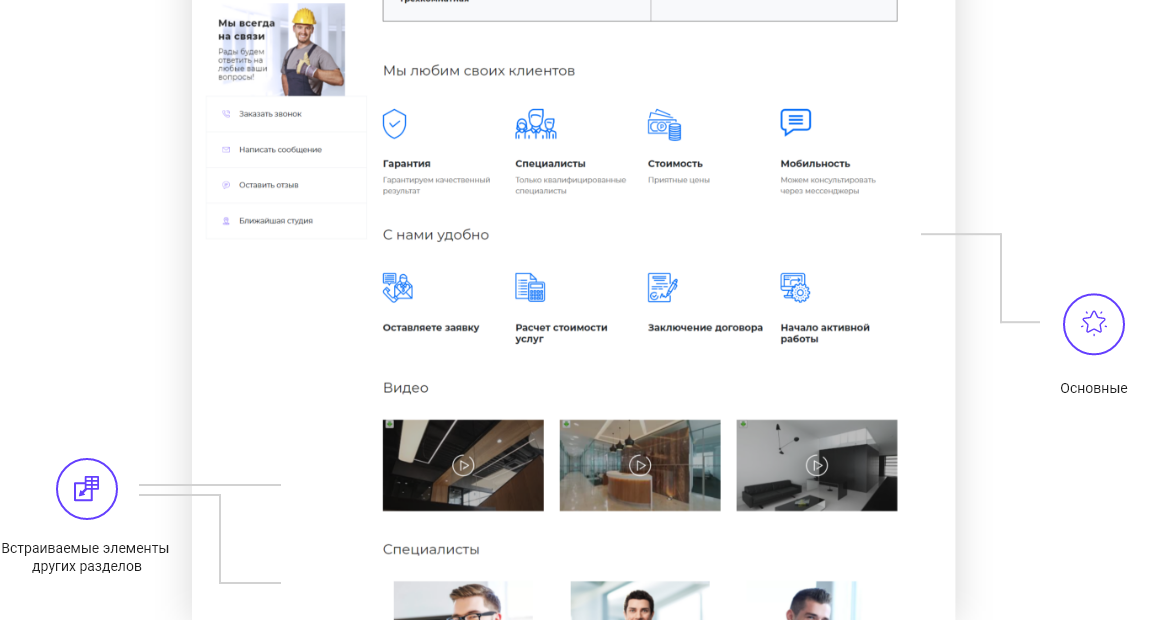
Task: Click the text Приятные цены
Action: tap(679, 180)
